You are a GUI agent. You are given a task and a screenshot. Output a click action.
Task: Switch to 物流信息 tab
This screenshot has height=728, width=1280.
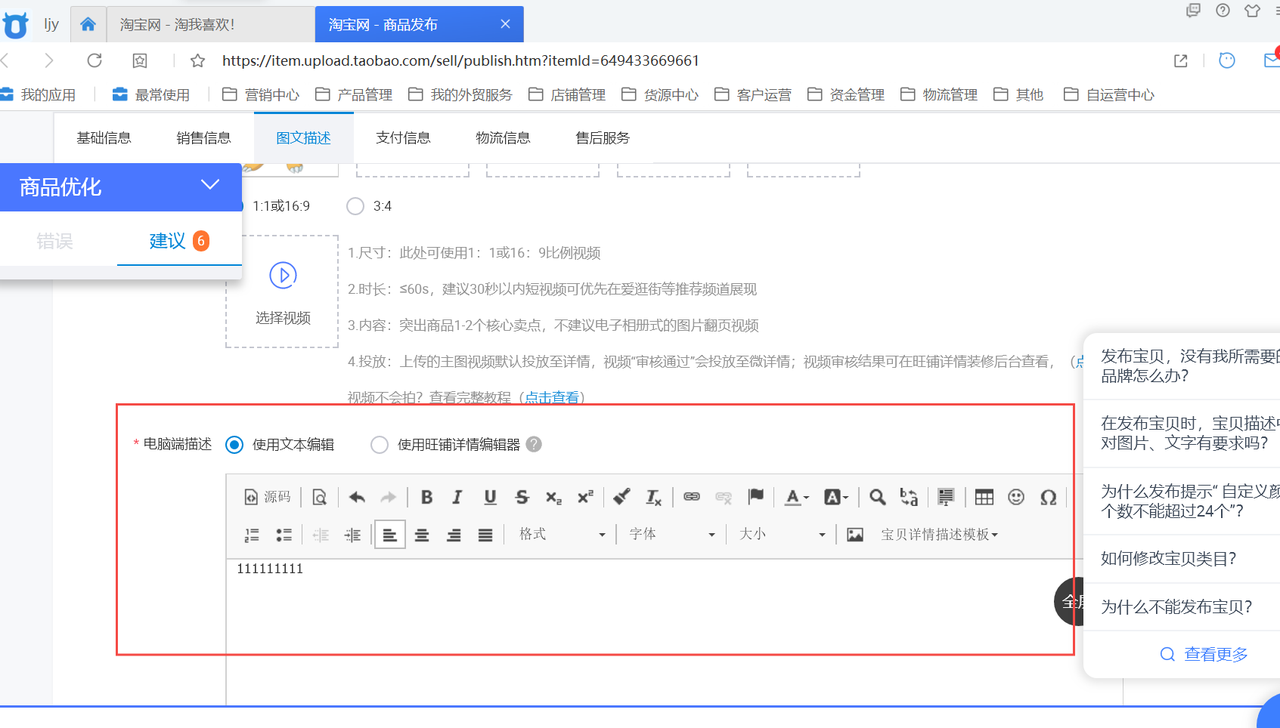[x=503, y=138]
